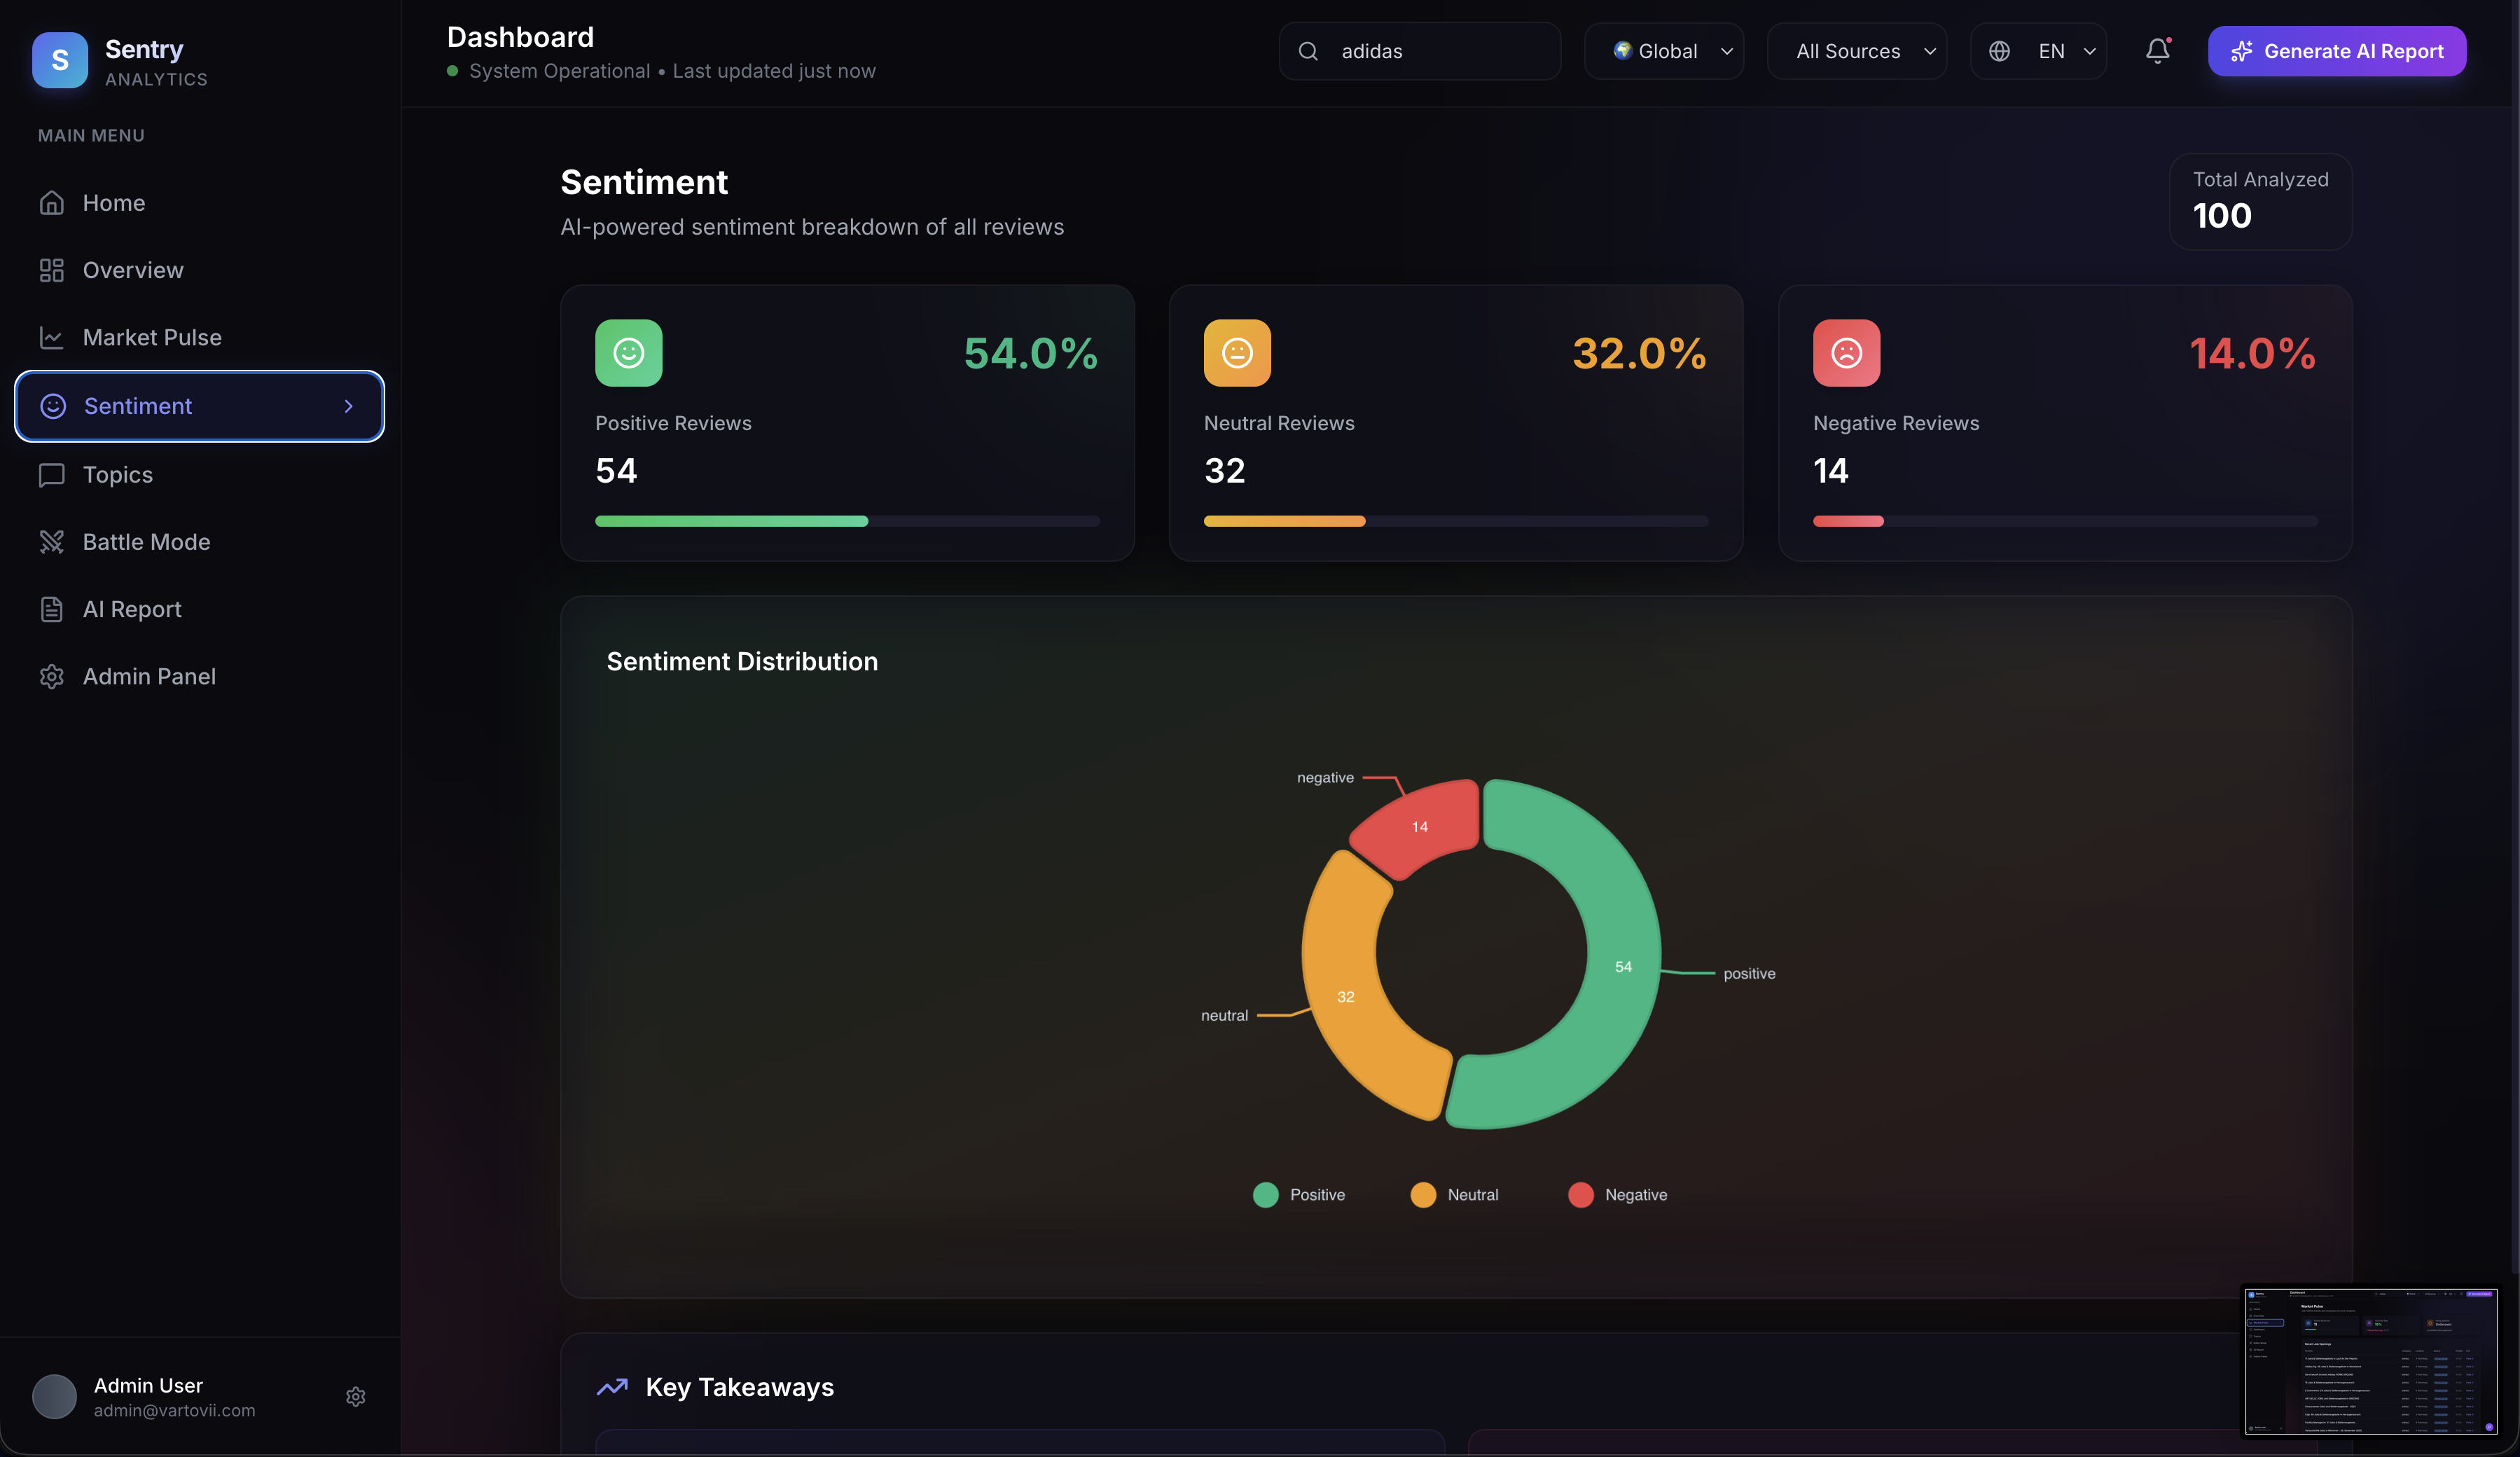Expand the All Sources dropdown
Screen dimensions: 2520x1457
(1856, 51)
